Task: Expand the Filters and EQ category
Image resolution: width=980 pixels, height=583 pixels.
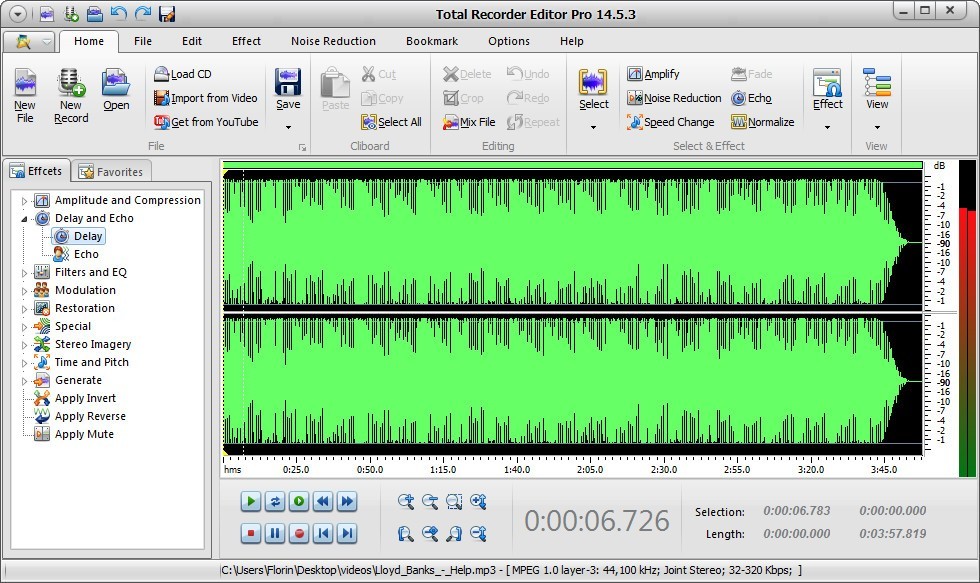Action: point(27,272)
